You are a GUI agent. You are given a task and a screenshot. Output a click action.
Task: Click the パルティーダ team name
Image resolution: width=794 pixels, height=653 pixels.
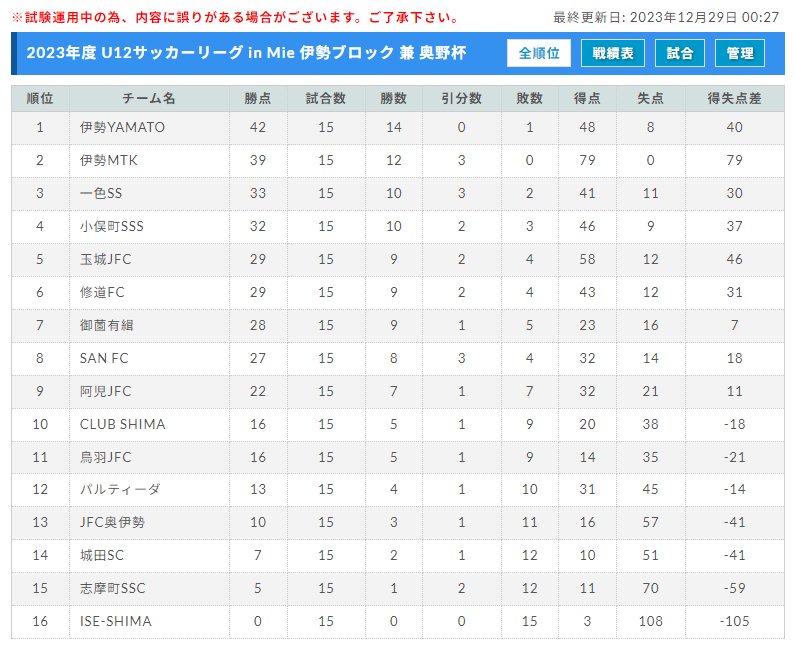click(120, 489)
